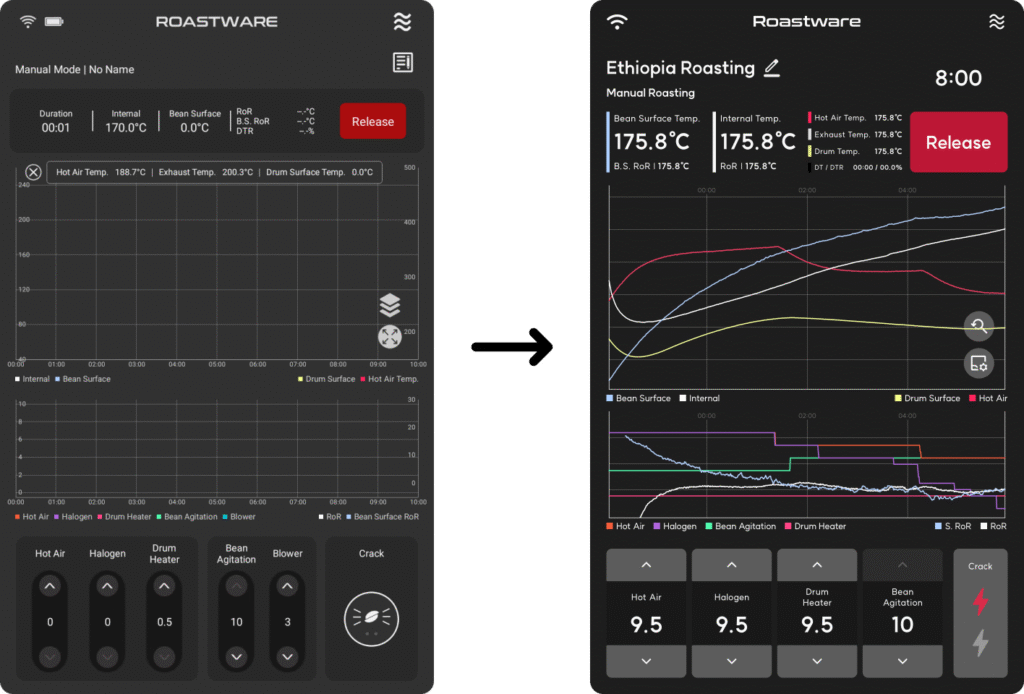Tap the ROASTWARE logo on the left screen
Viewport: 1024px width, 694px height.
pyautogui.click(x=217, y=22)
